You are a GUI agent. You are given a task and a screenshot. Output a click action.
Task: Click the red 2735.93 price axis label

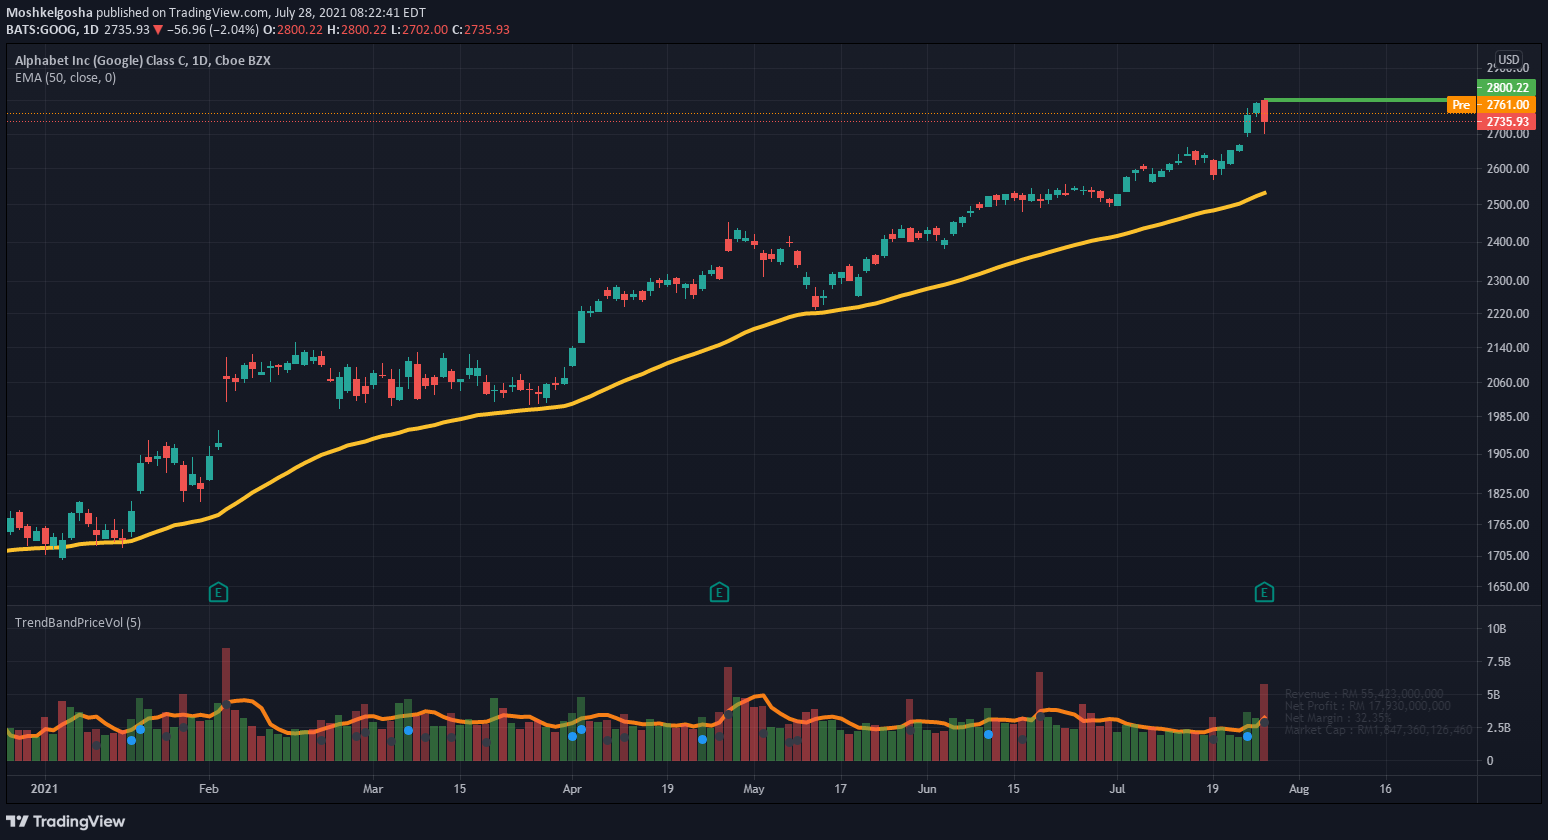1507,122
